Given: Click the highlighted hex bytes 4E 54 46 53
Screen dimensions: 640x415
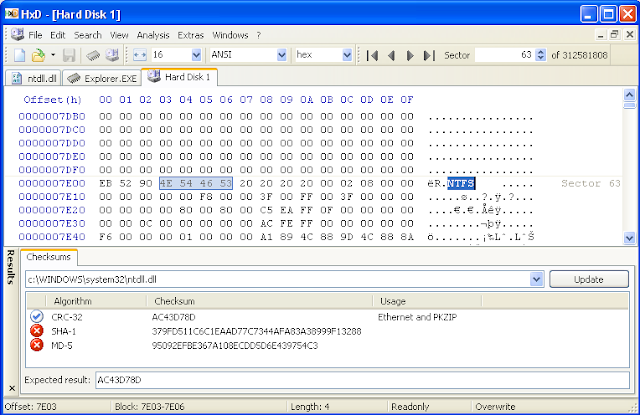Looking at the screenshot, I should pos(196,184).
